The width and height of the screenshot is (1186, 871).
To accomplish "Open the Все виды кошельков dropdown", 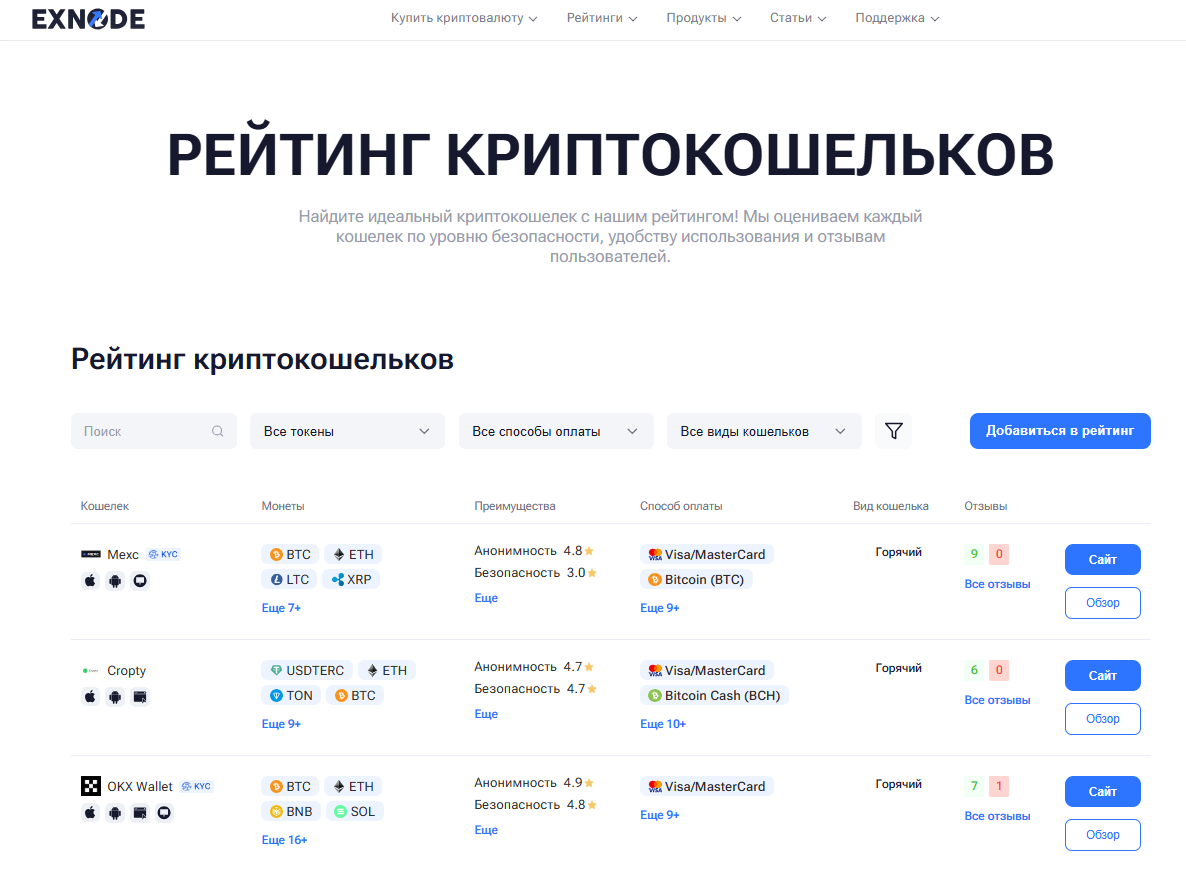I will point(764,430).
